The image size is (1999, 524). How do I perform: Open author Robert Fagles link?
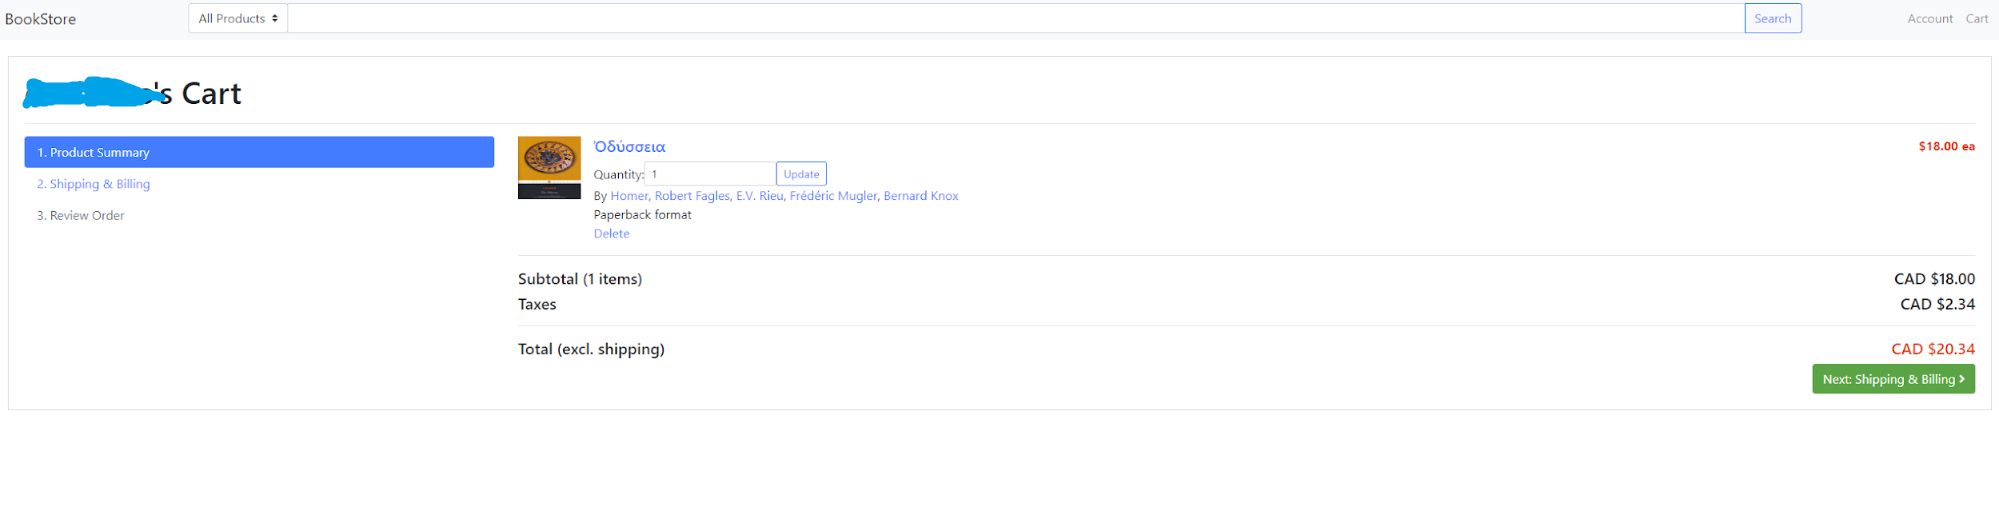(x=692, y=196)
